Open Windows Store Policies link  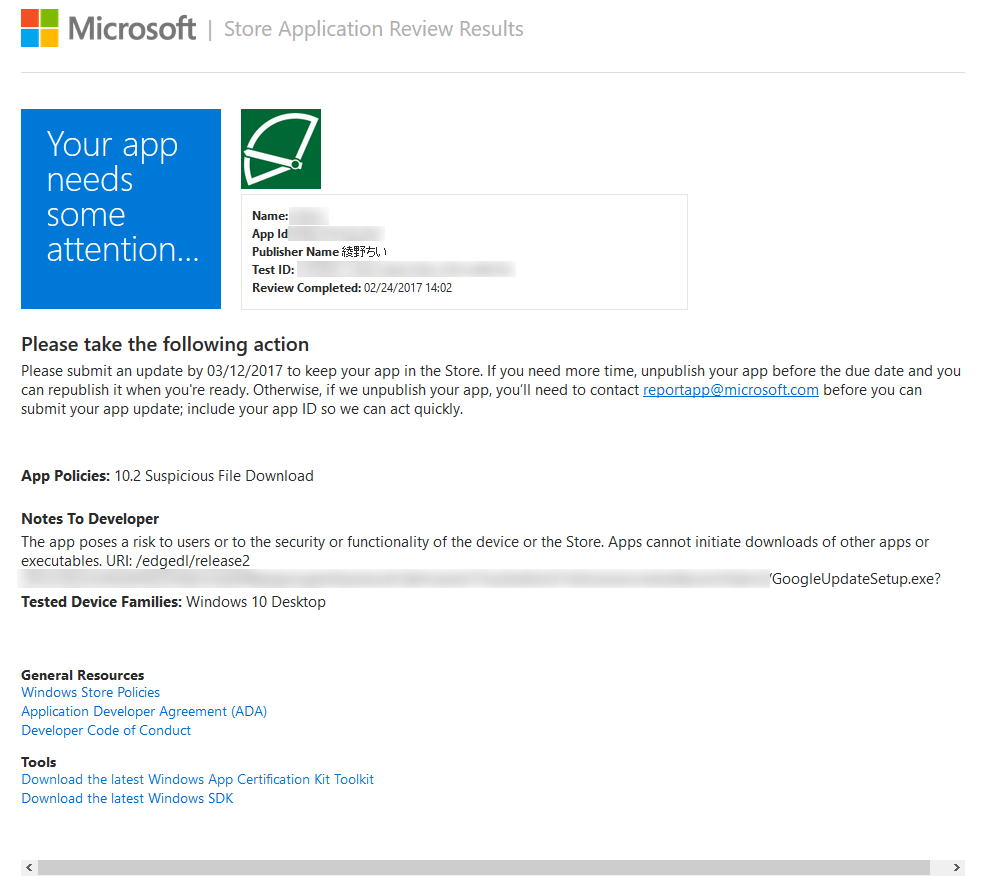(x=90, y=692)
